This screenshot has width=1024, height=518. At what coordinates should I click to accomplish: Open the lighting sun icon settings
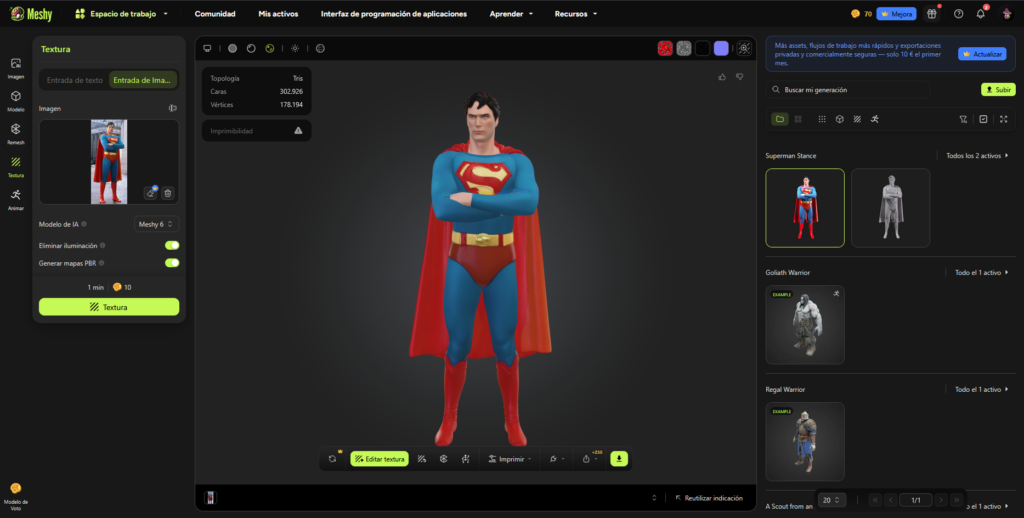click(295, 48)
